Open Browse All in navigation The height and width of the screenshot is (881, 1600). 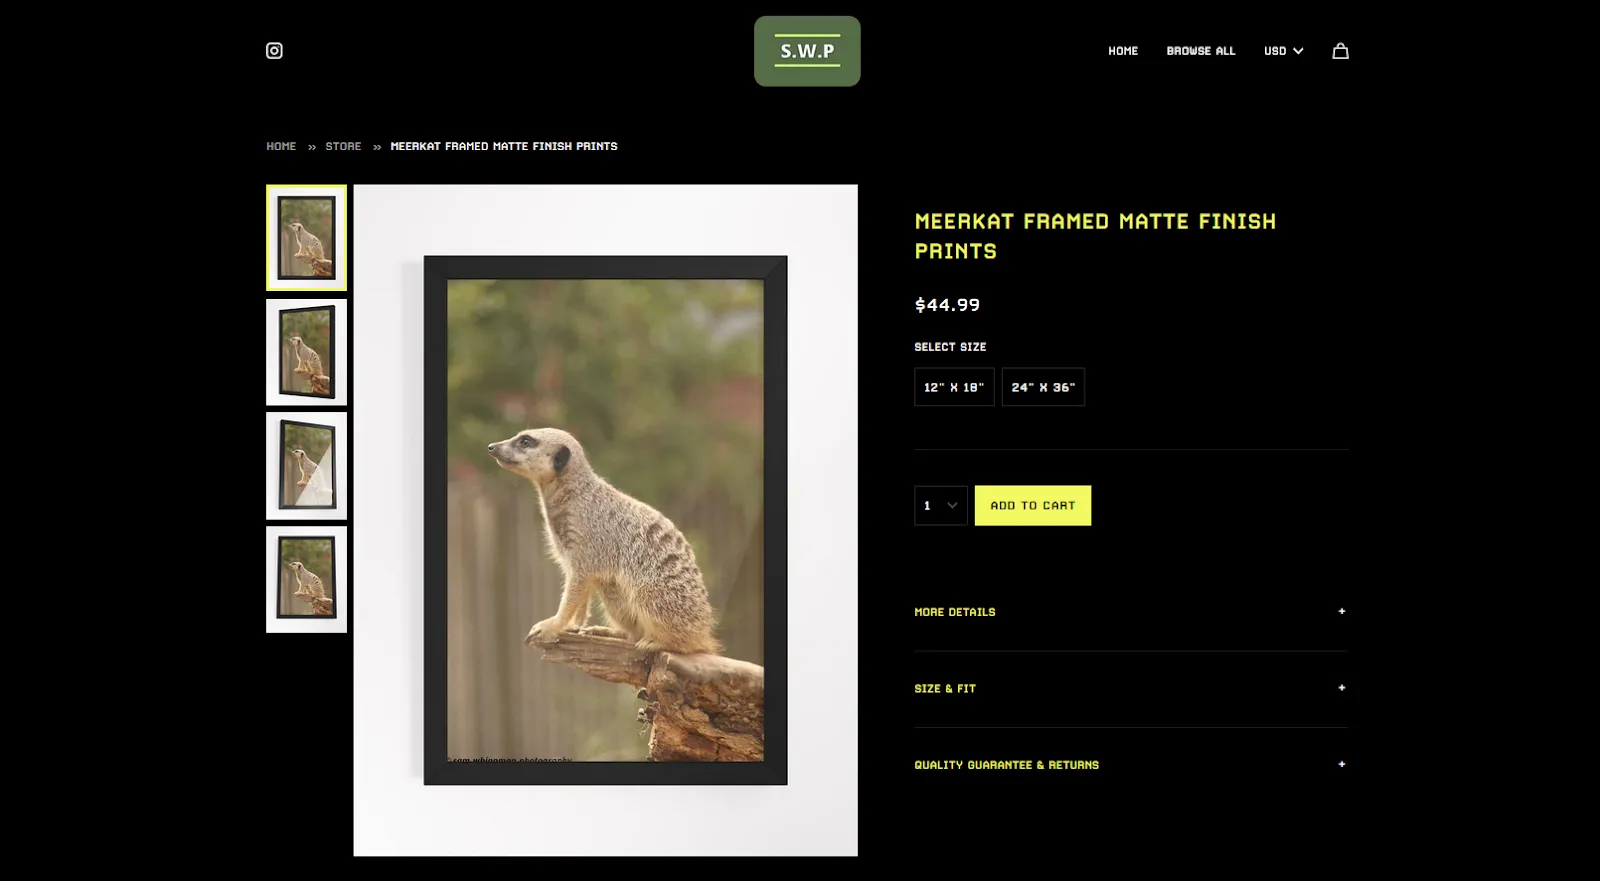tap(1201, 51)
